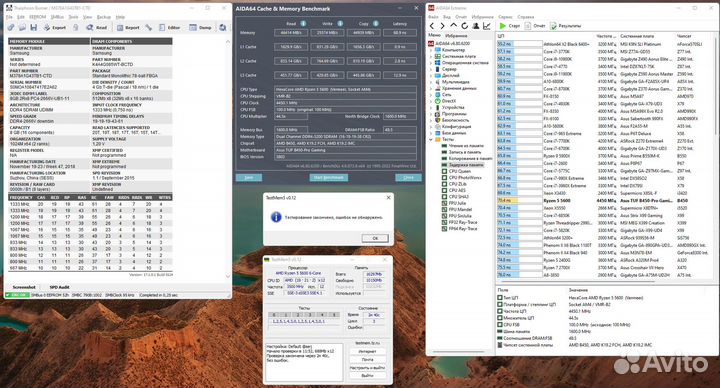Screen dimensions: 720x388
Task: Click the AIDA64 back navigation arrow
Action: (432, 26)
